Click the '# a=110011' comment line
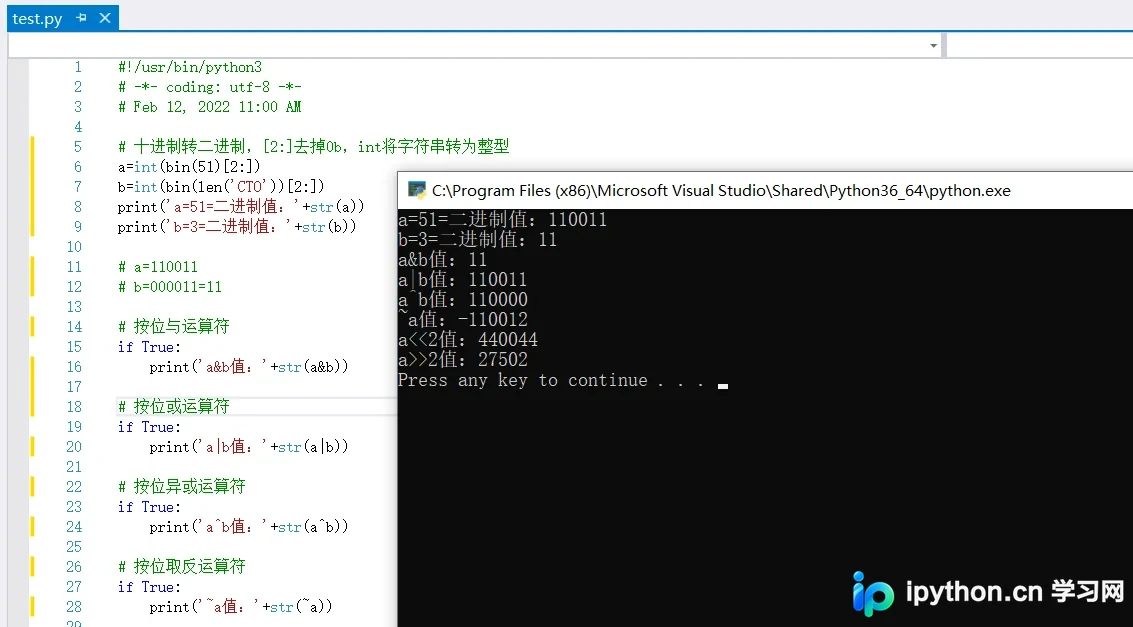Screen dimensions: 1133x627 [x=158, y=267]
